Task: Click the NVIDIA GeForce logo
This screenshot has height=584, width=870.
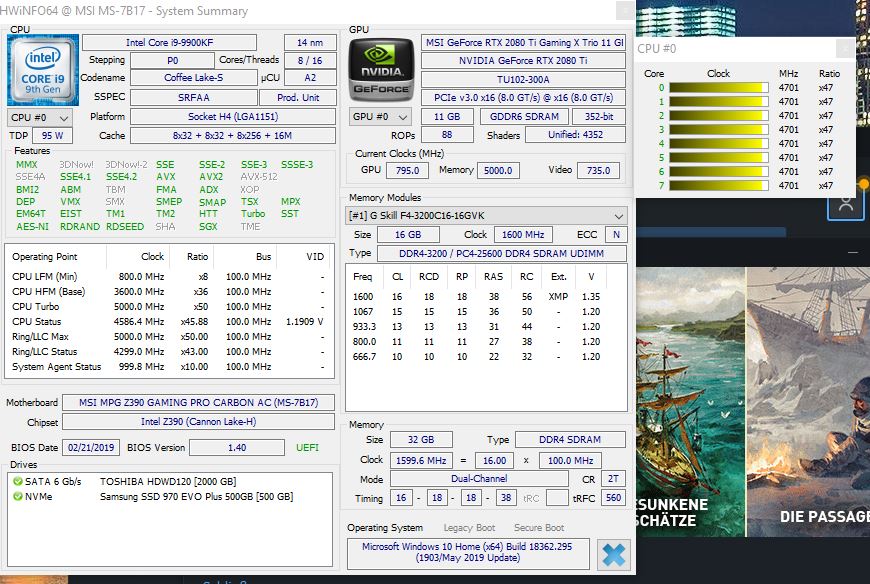Action: pyautogui.click(x=381, y=69)
